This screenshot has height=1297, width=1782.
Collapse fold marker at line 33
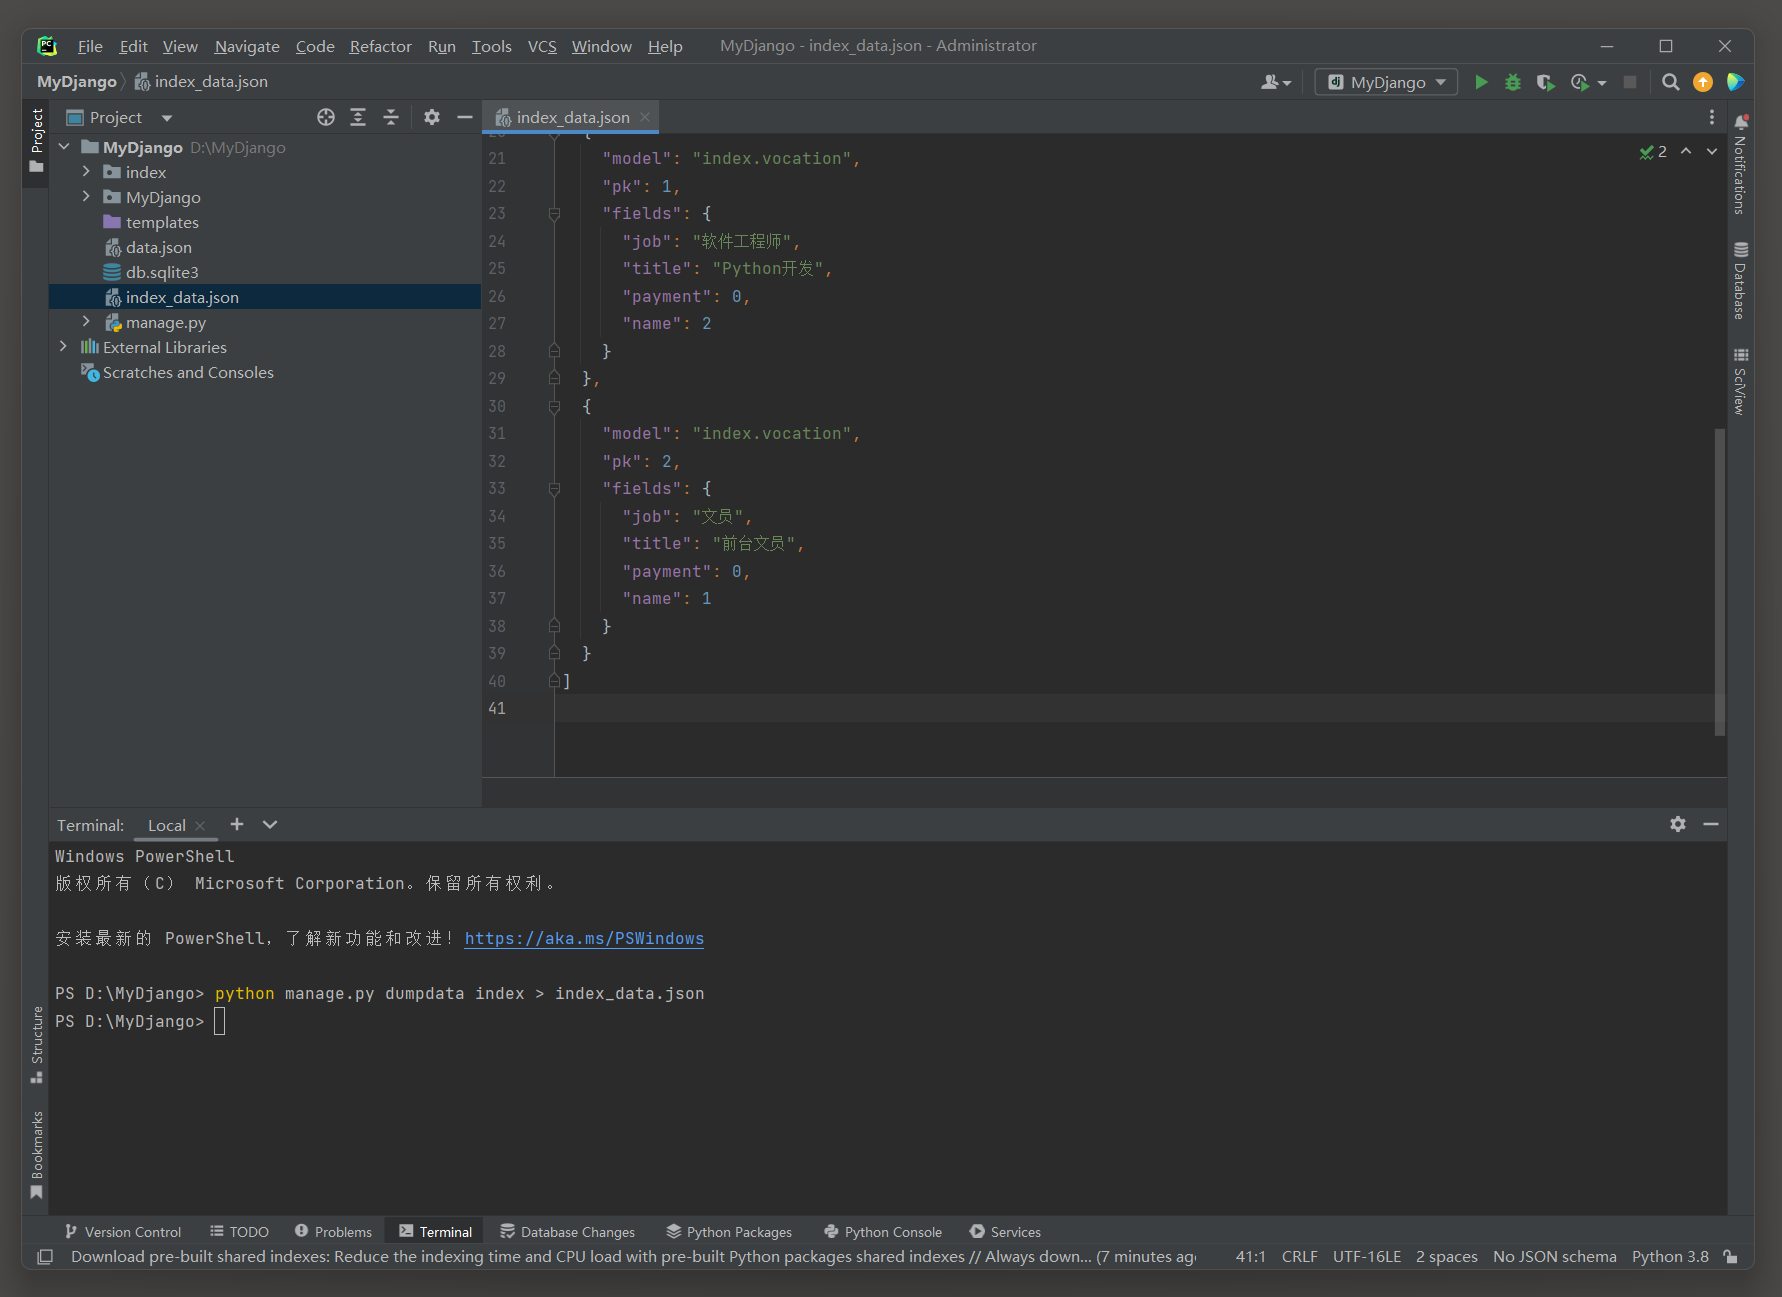[554, 488]
